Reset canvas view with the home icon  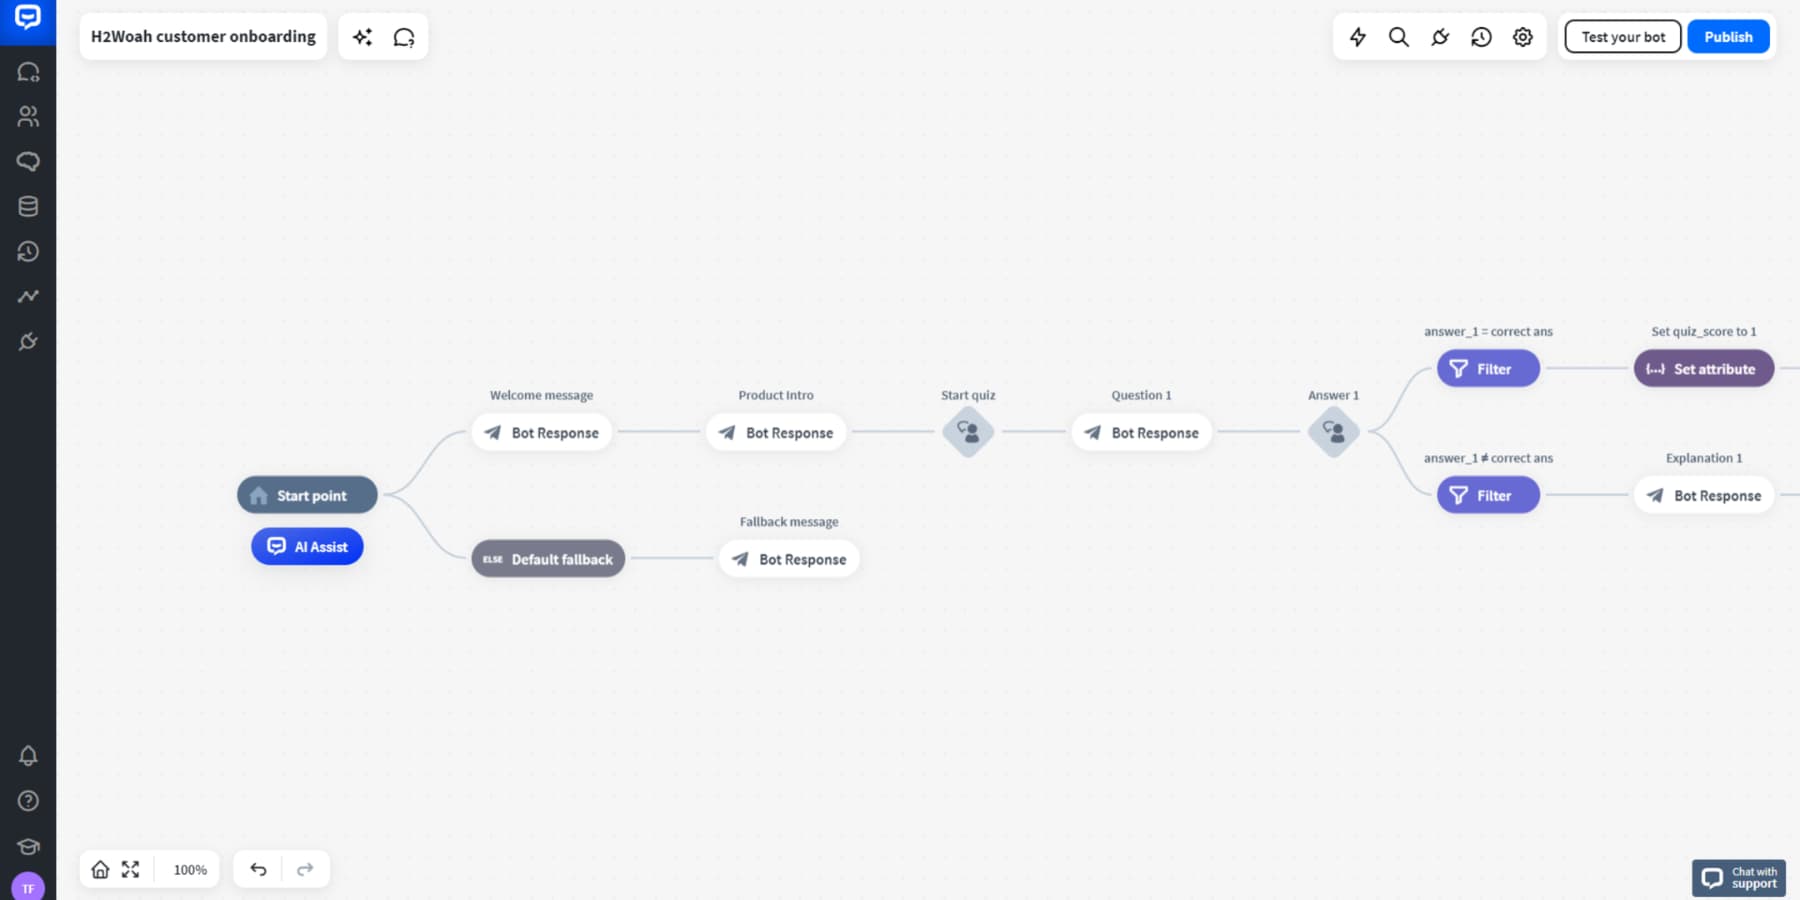[100, 869]
